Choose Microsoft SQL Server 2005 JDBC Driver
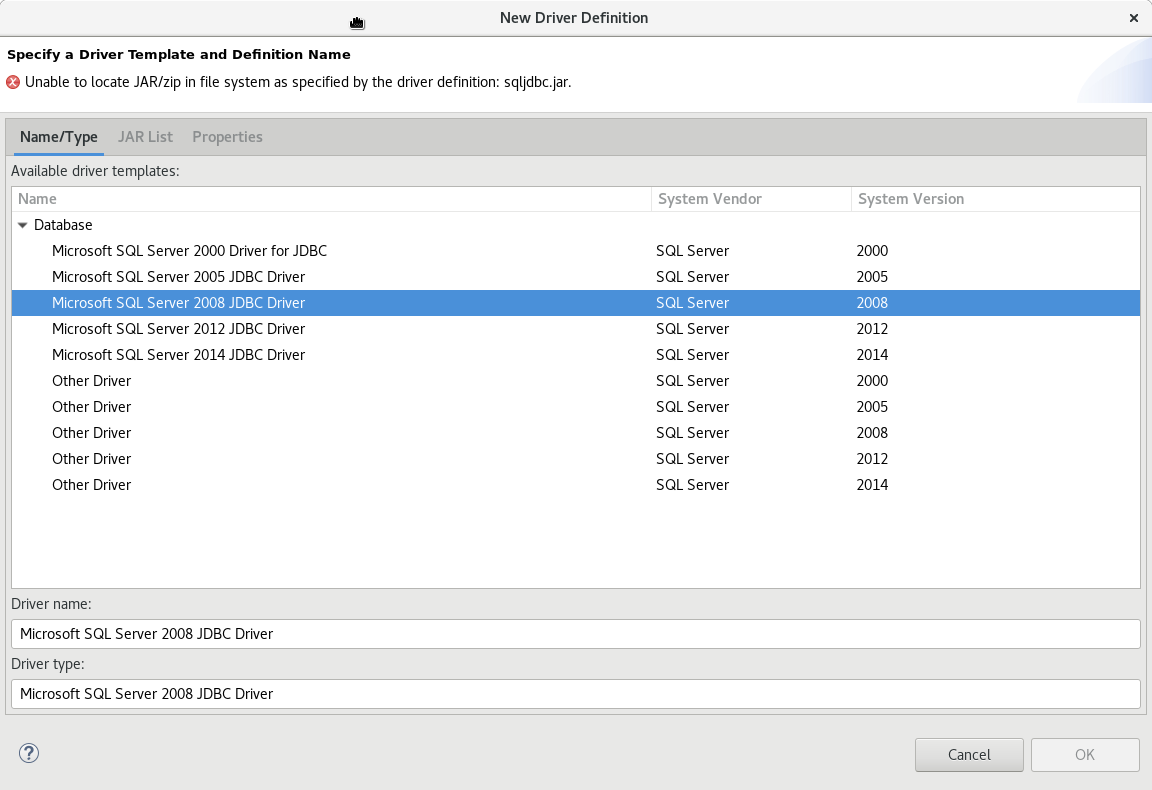Image resolution: width=1152 pixels, height=790 pixels. (x=178, y=277)
